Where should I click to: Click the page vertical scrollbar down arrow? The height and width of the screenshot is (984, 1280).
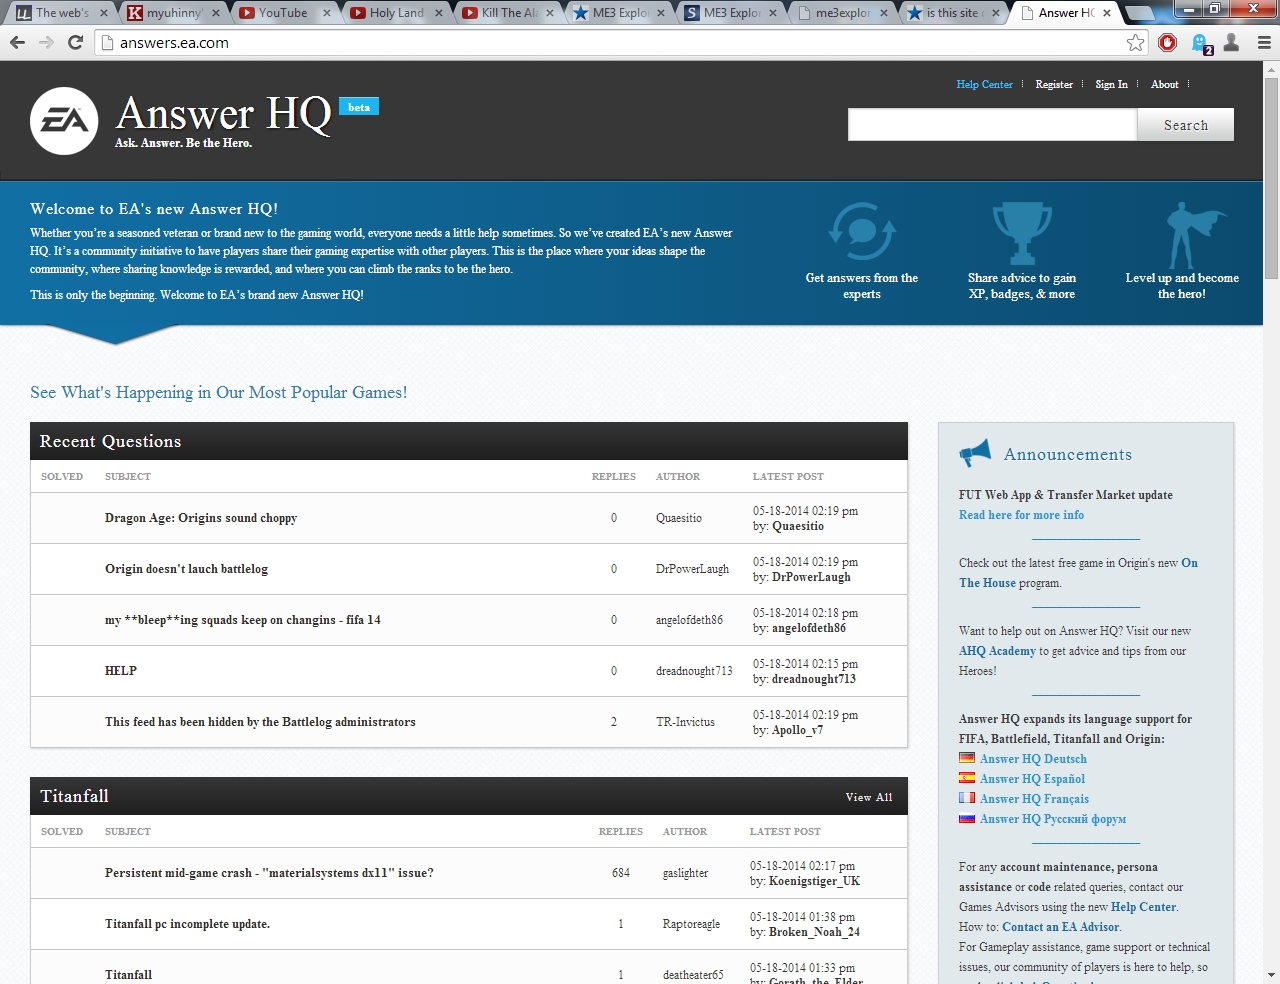[x=1271, y=975]
